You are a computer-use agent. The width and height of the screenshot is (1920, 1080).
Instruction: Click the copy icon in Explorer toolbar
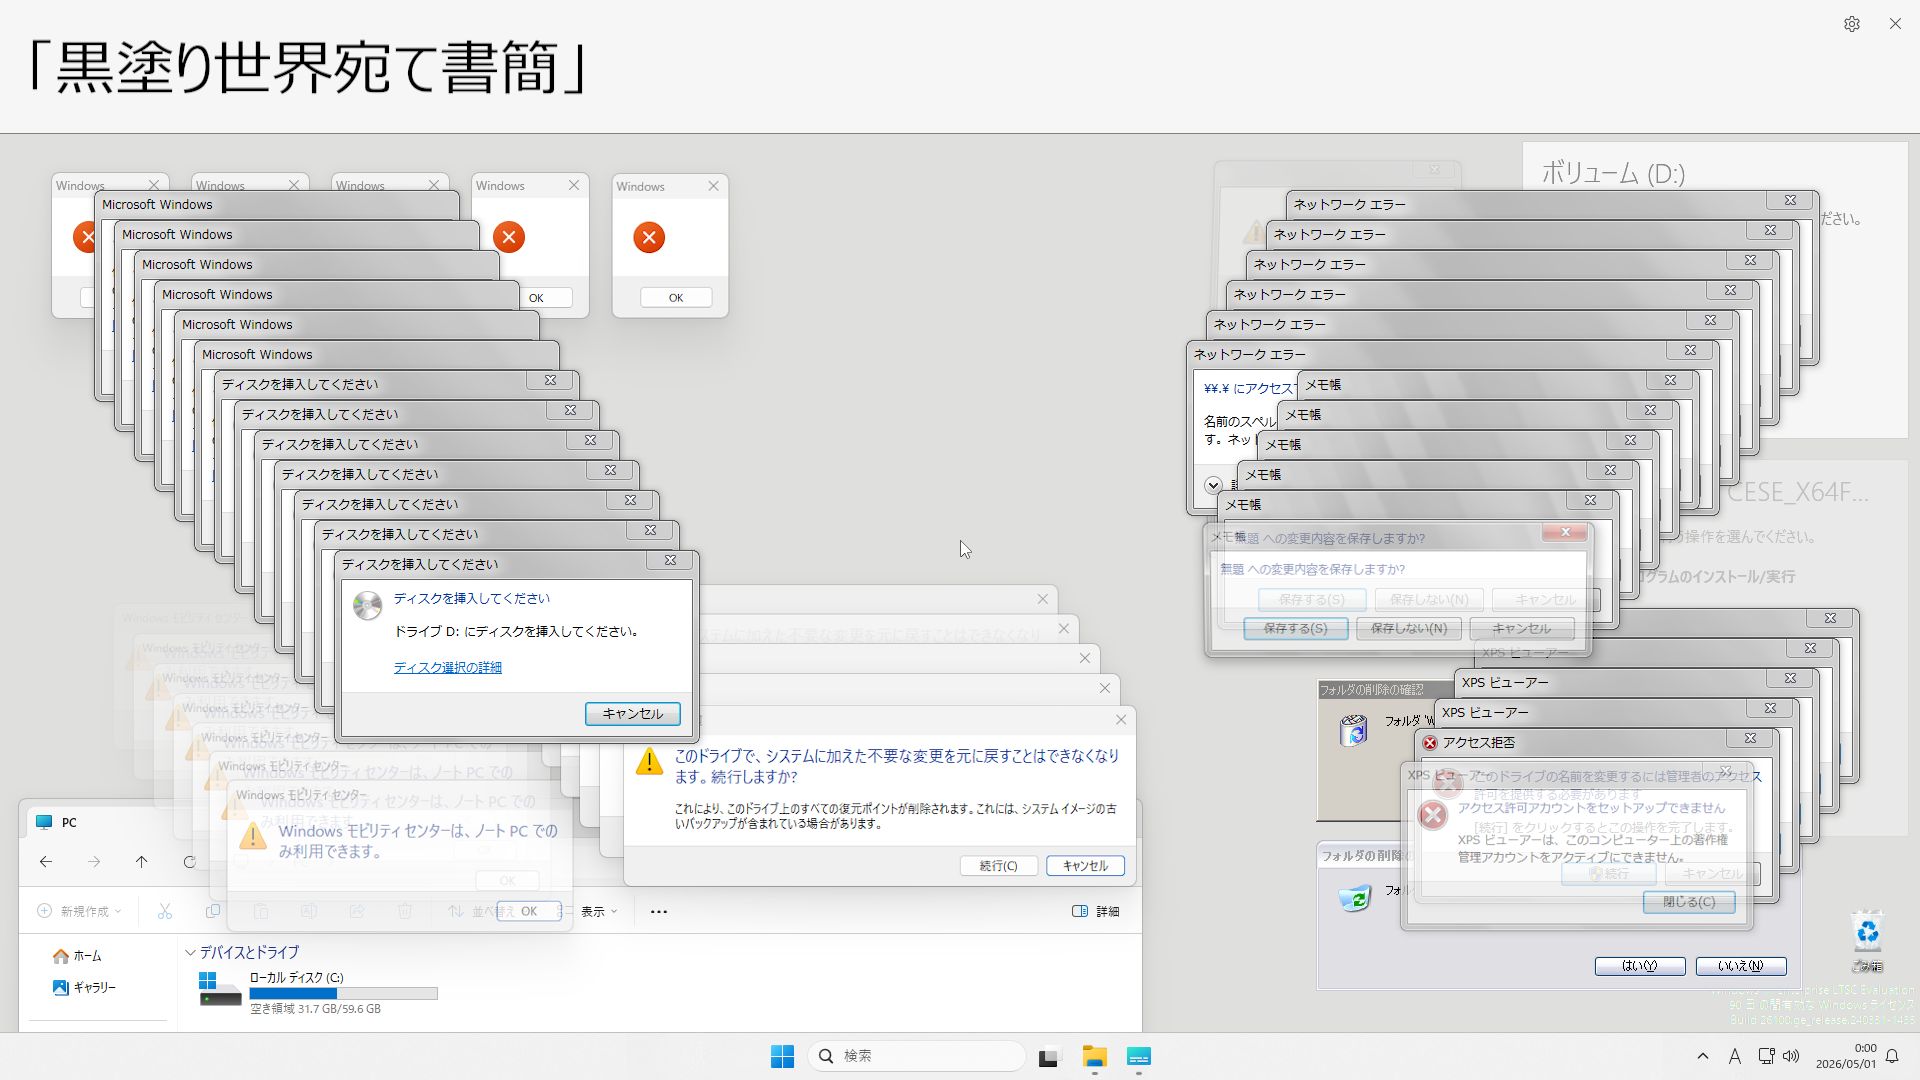point(213,912)
